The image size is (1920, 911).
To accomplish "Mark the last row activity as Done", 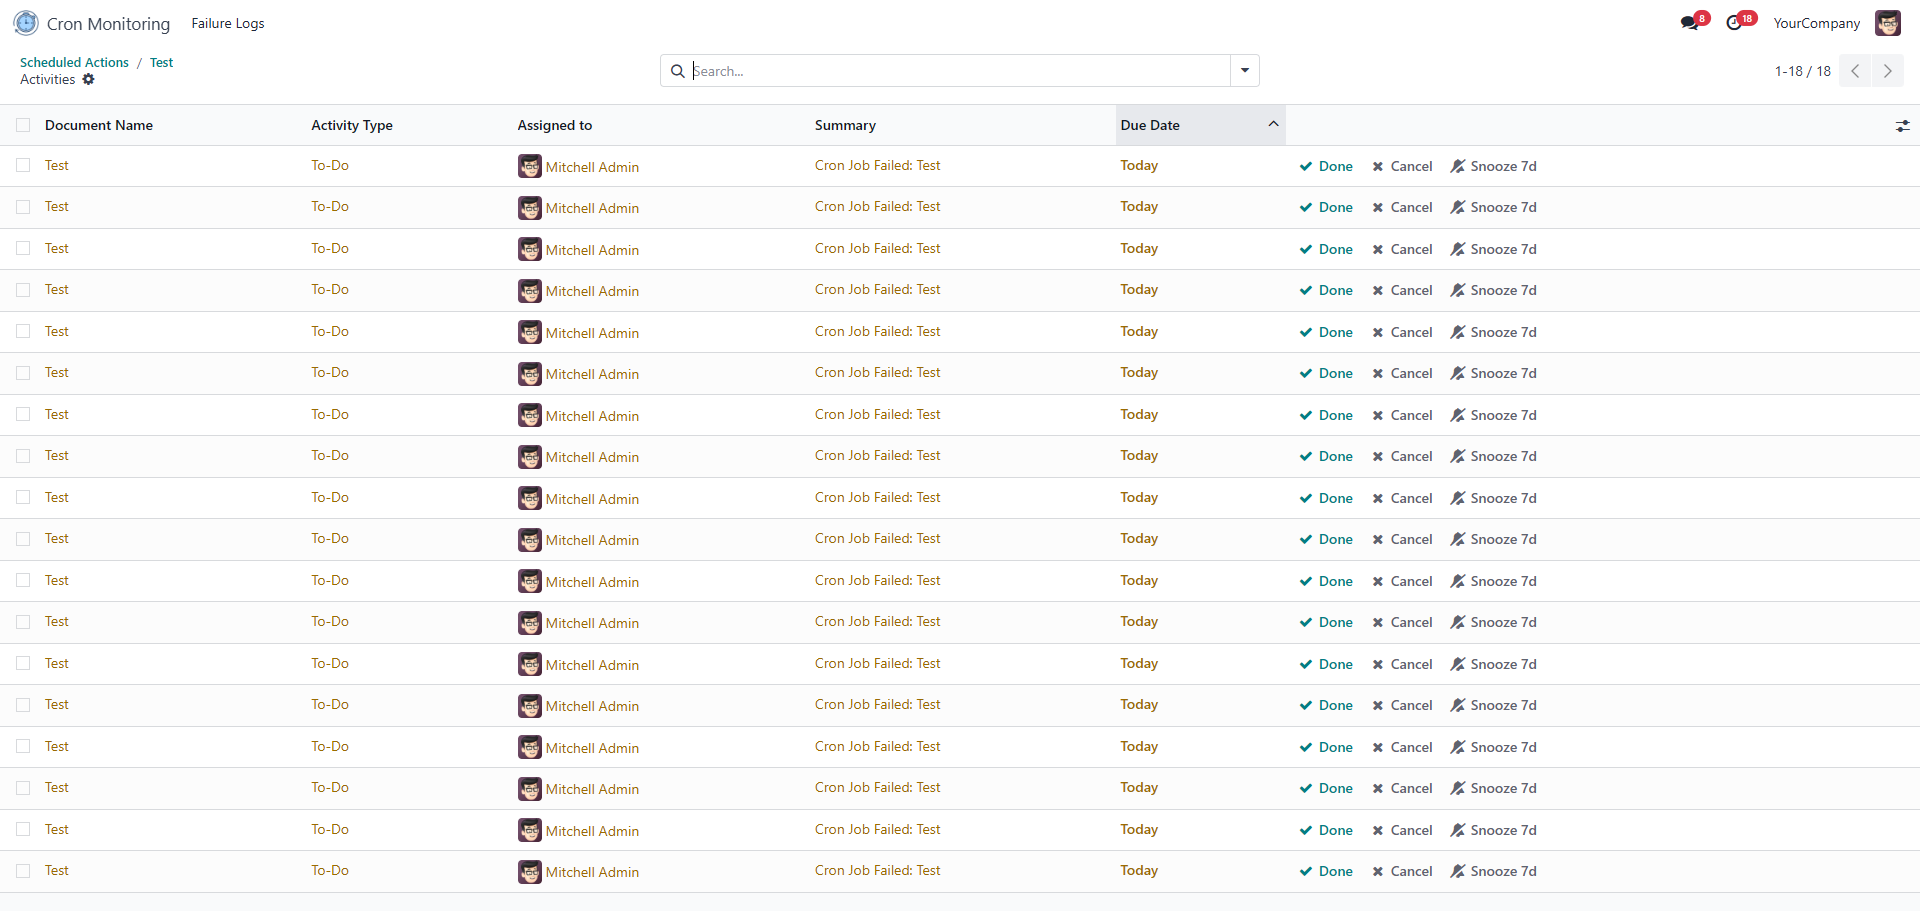I will click(1326, 871).
